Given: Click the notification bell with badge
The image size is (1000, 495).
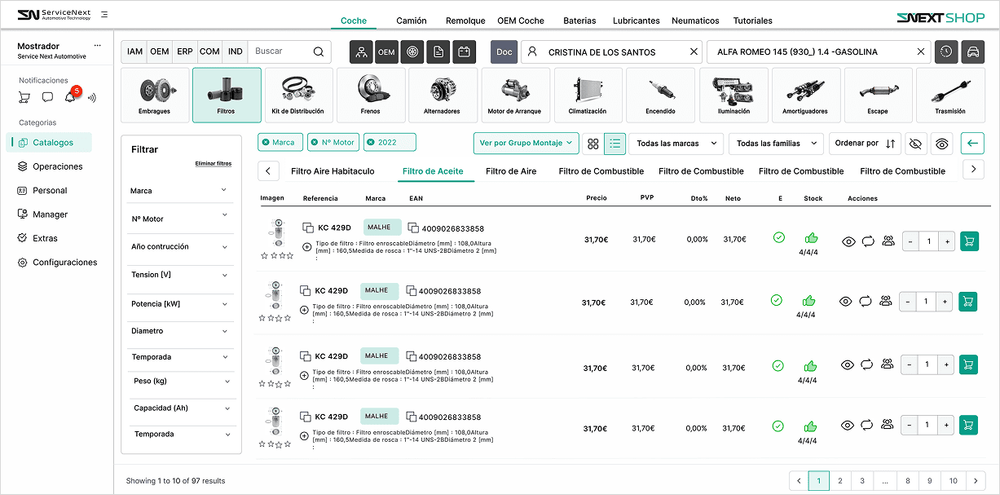Looking at the screenshot, I should [x=71, y=96].
